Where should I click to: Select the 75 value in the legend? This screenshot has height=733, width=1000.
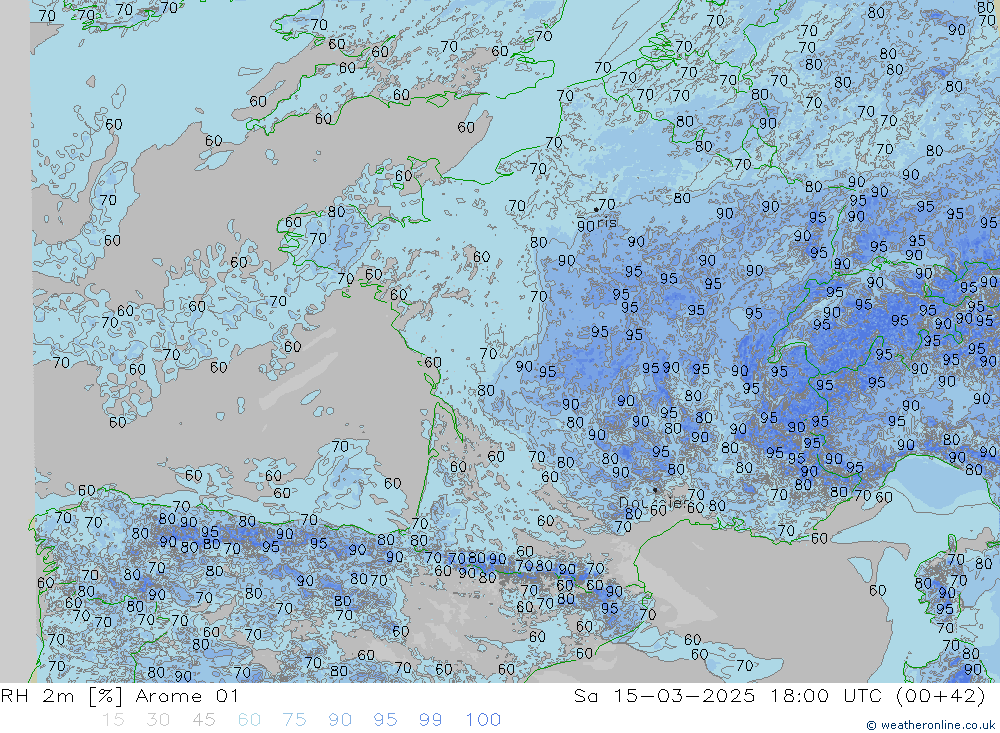[x=294, y=720]
